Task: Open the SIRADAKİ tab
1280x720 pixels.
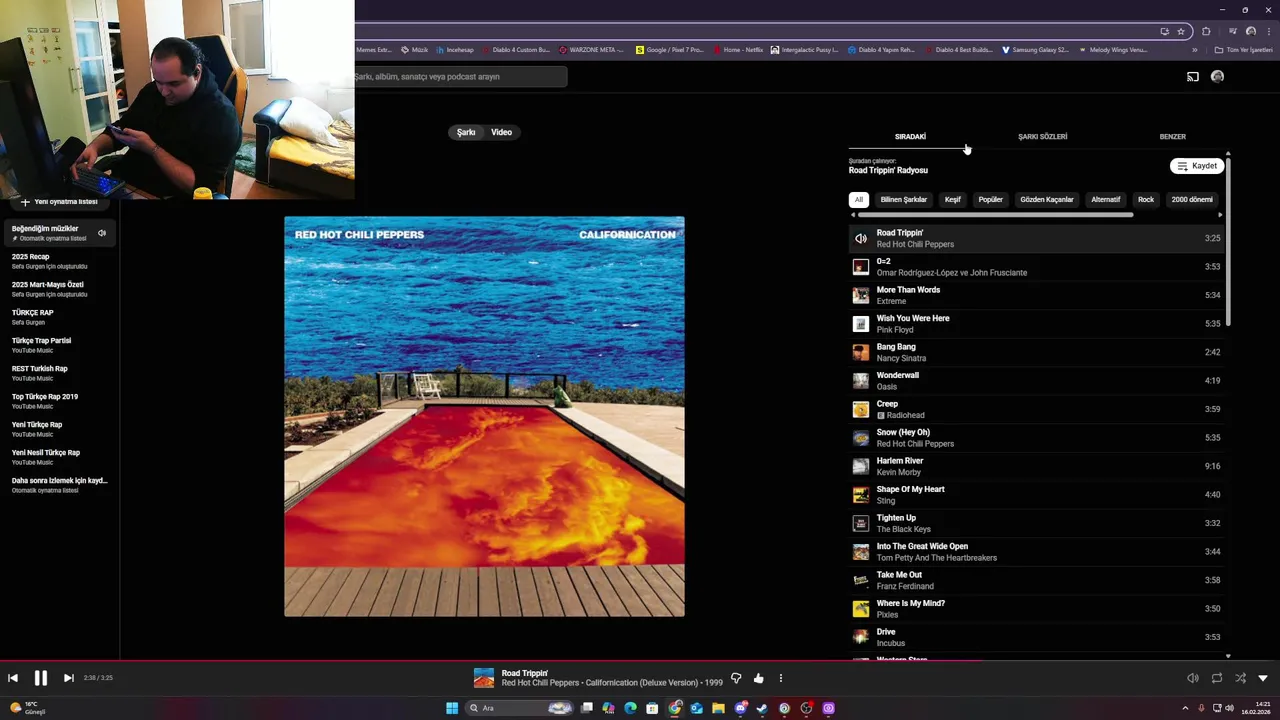Action: tap(910, 136)
